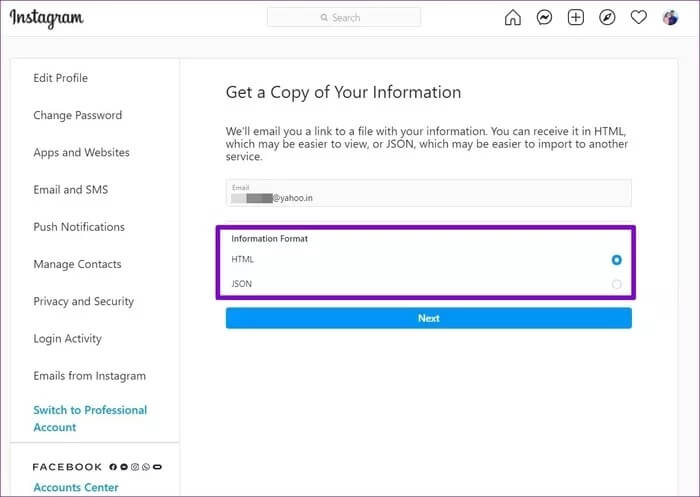Open Privacy and Security settings
Screen dimensions: 700x497
(x=83, y=301)
